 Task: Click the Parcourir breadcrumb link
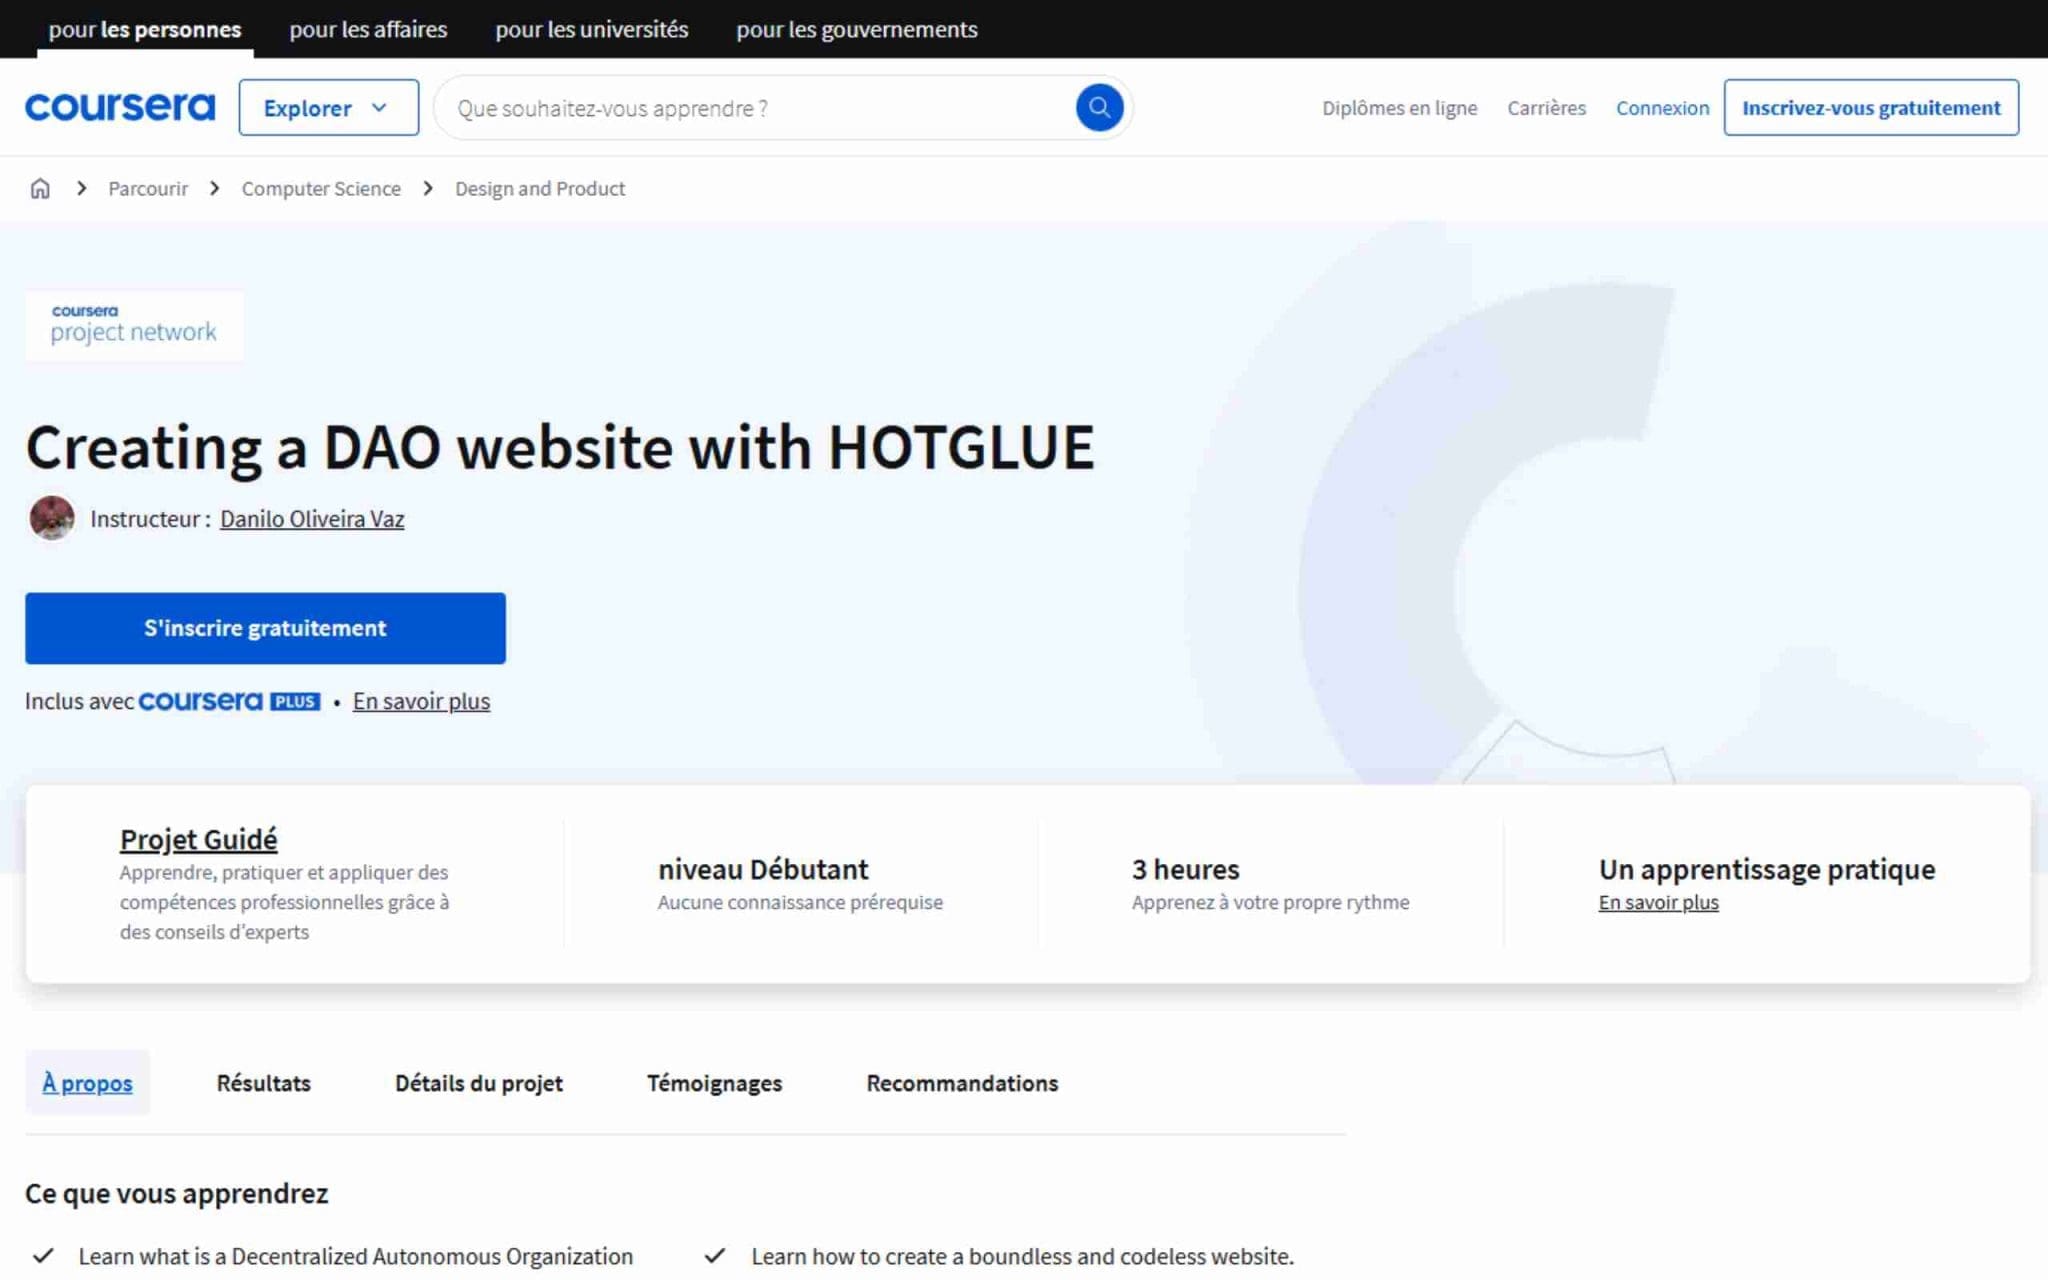tap(148, 188)
